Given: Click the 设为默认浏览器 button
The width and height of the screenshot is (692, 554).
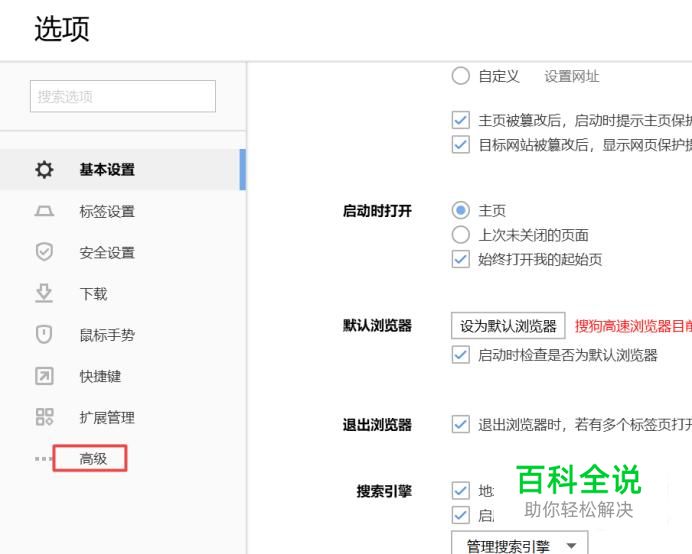Looking at the screenshot, I should (x=508, y=326).
